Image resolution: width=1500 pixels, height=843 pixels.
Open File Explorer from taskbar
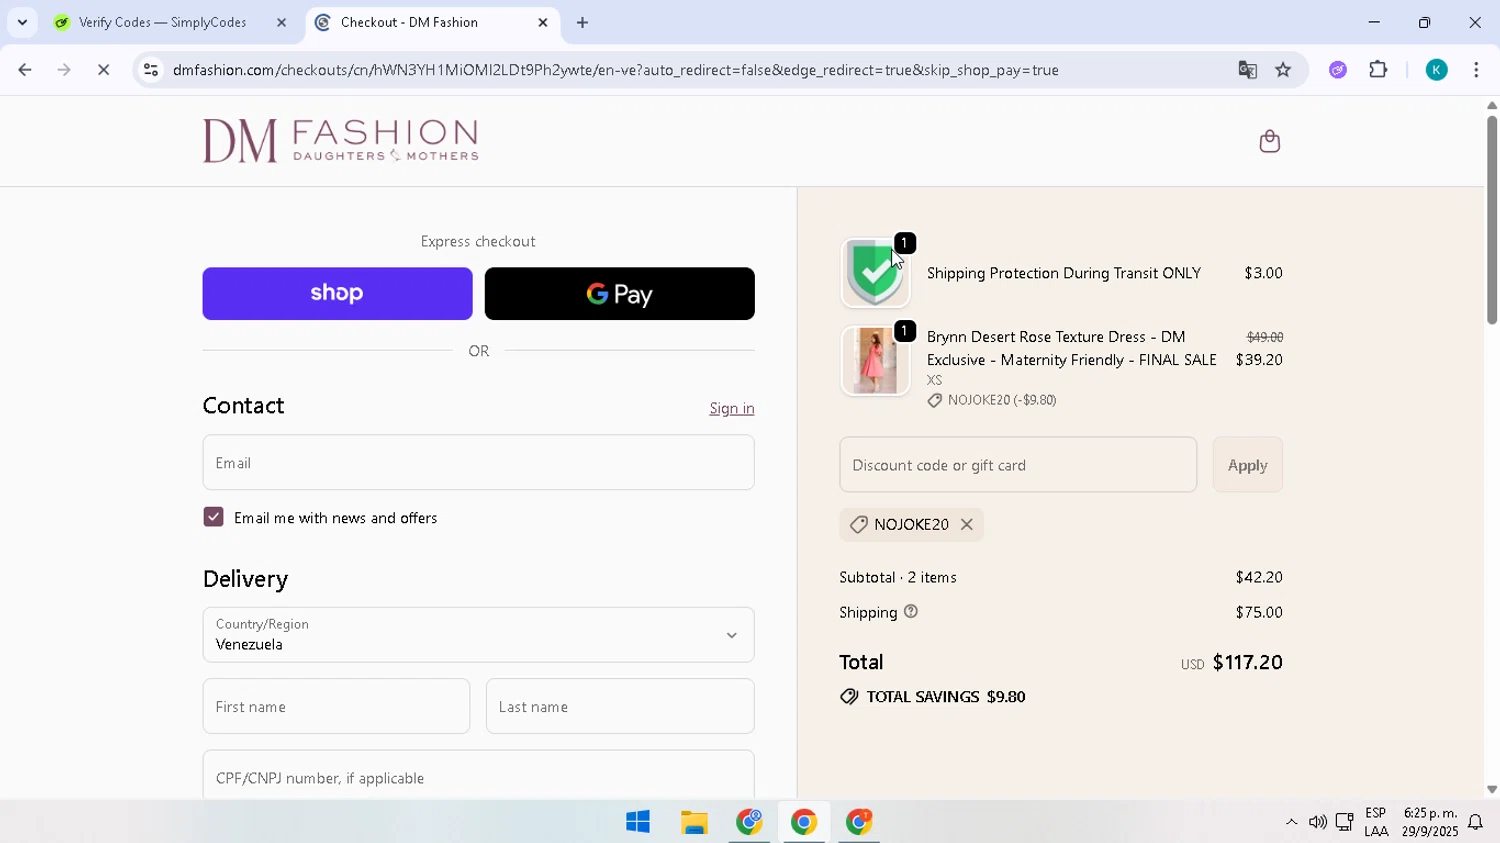[694, 822]
